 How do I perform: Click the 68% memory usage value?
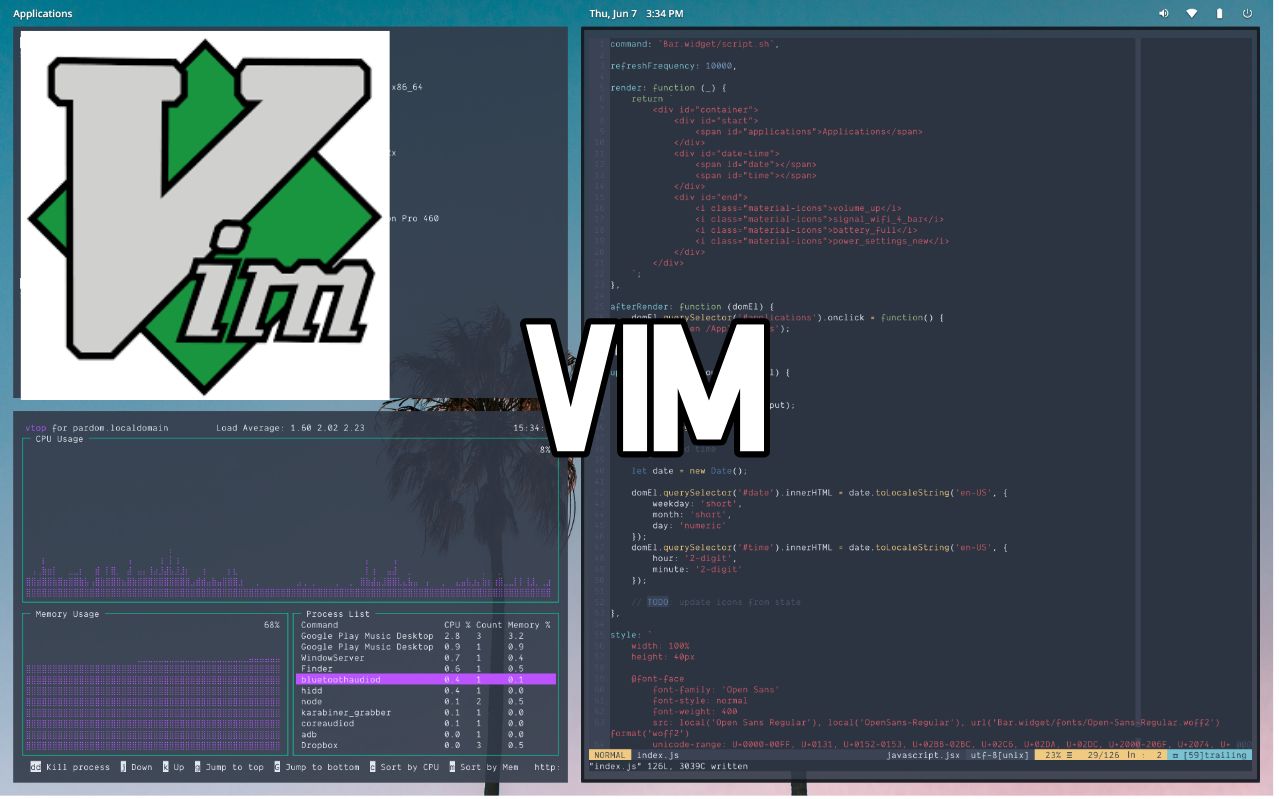click(271, 624)
